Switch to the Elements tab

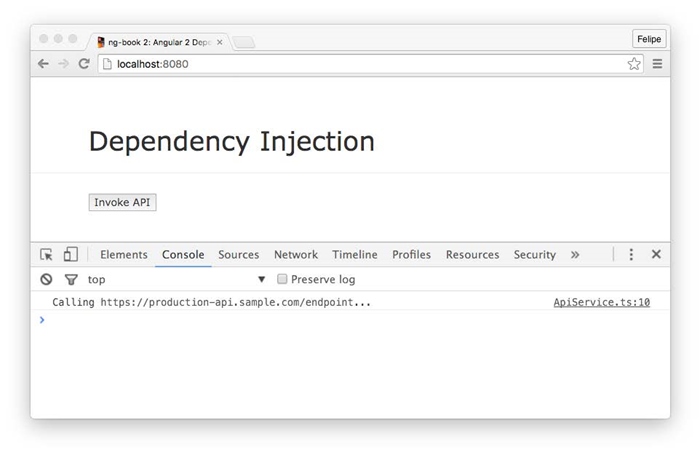click(x=124, y=255)
